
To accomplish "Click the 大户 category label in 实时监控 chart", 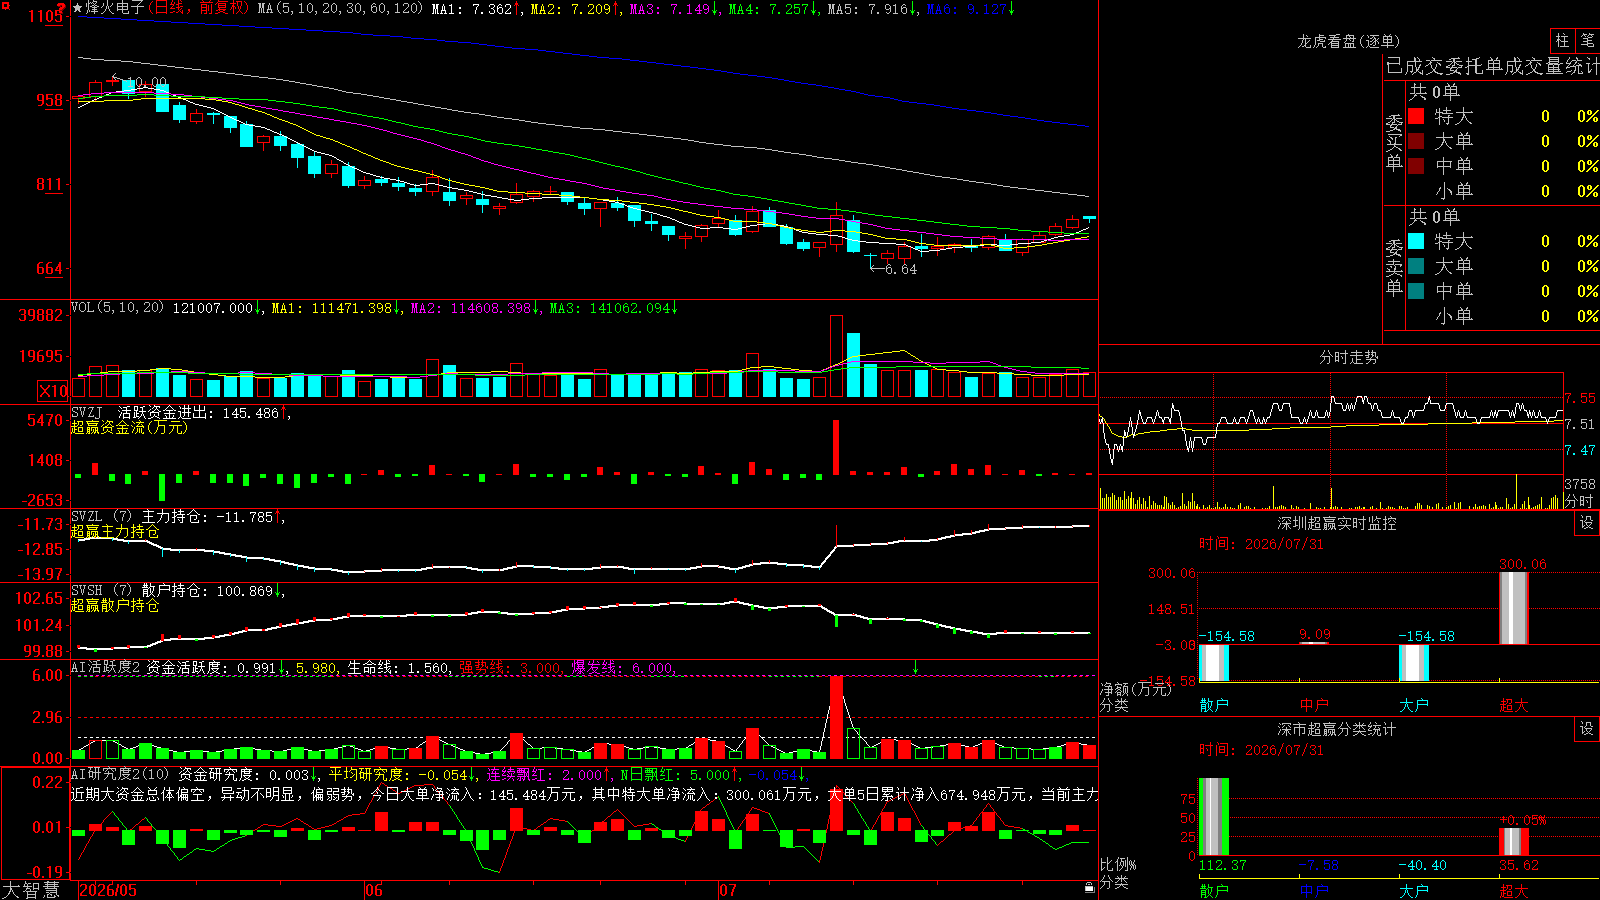I will (x=1414, y=705).
